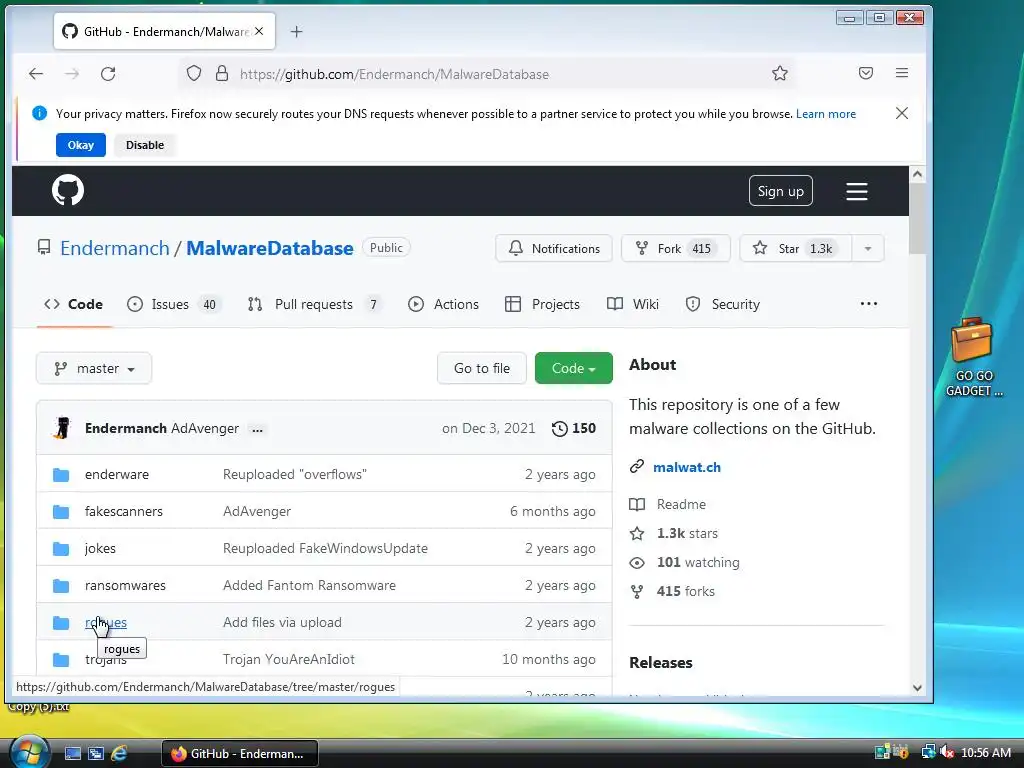Open the Wiki tab

[x=633, y=304]
